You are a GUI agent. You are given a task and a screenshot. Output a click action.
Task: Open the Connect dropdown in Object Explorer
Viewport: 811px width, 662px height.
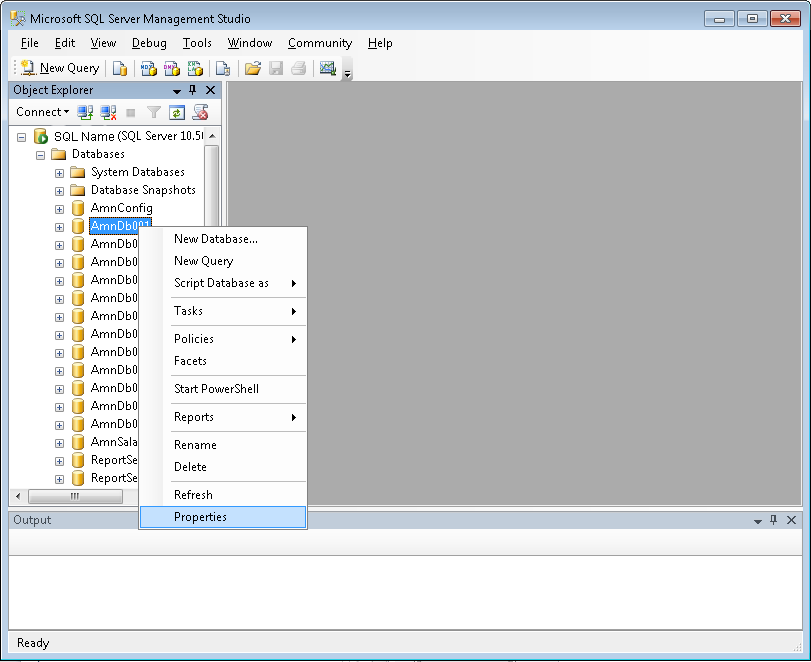click(x=42, y=112)
